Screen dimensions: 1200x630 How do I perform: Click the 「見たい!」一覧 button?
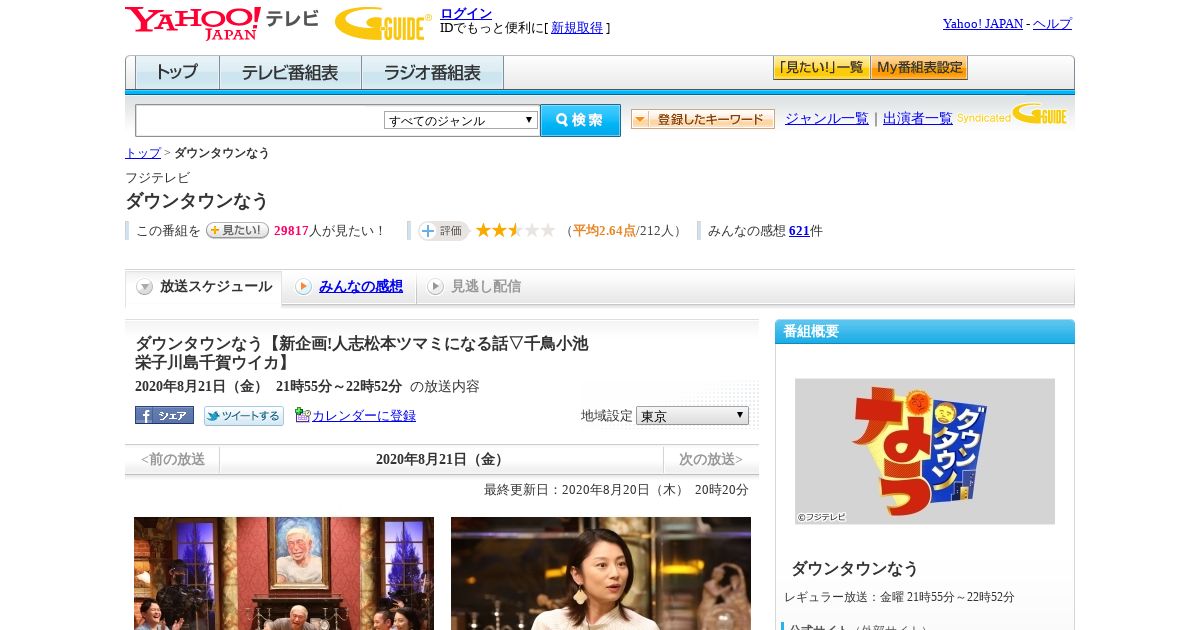tap(821, 68)
